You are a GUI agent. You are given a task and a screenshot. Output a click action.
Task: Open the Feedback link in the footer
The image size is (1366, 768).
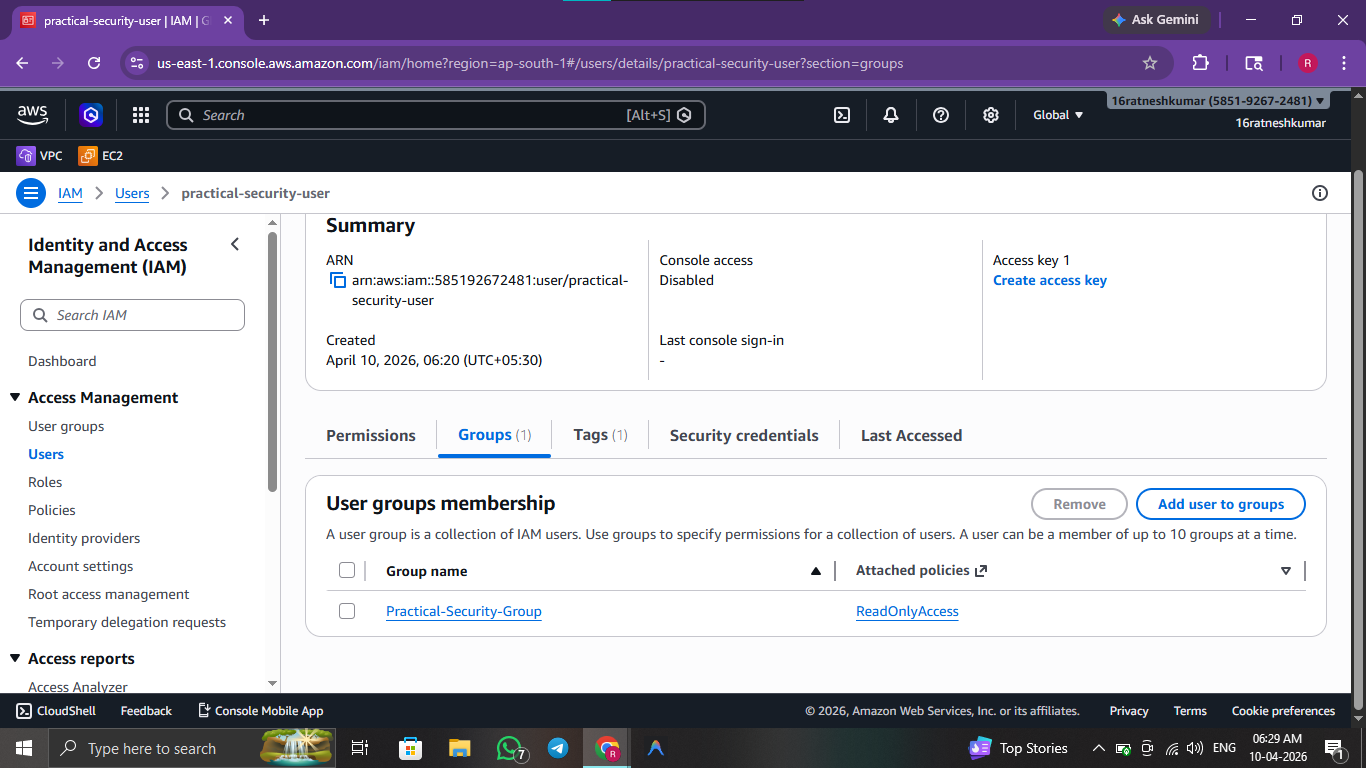pos(146,711)
